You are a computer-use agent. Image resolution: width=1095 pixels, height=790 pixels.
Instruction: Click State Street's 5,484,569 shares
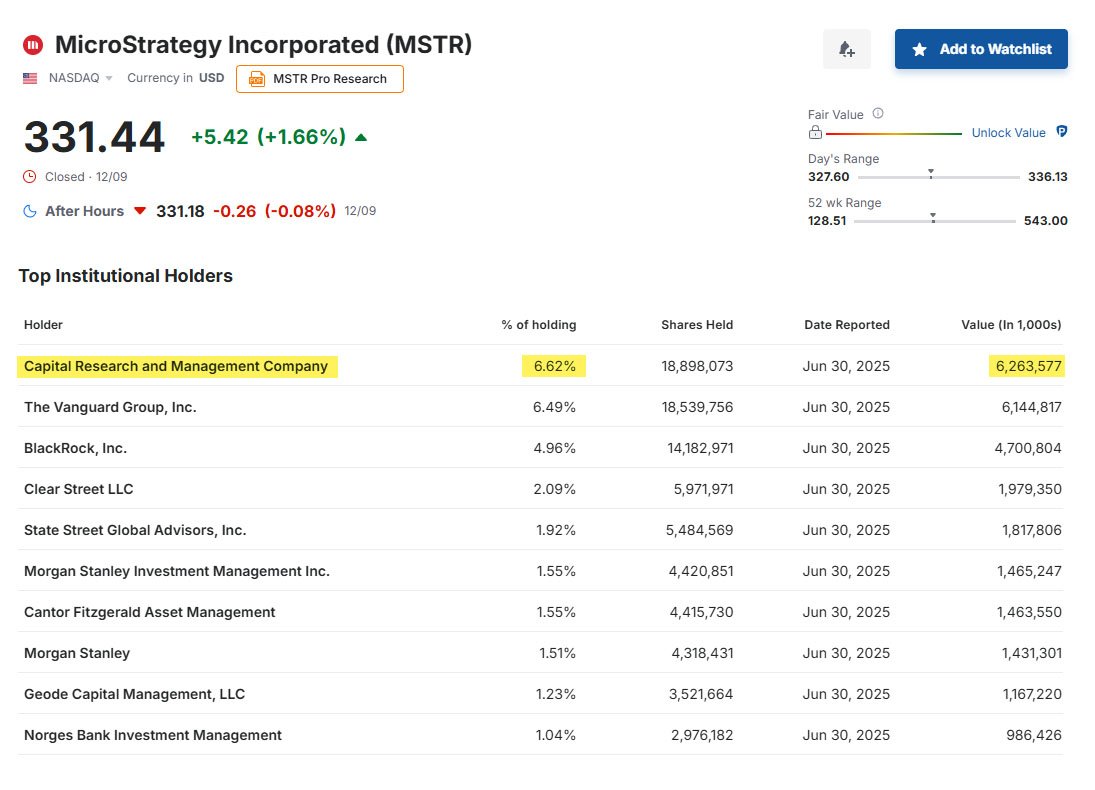699,530
